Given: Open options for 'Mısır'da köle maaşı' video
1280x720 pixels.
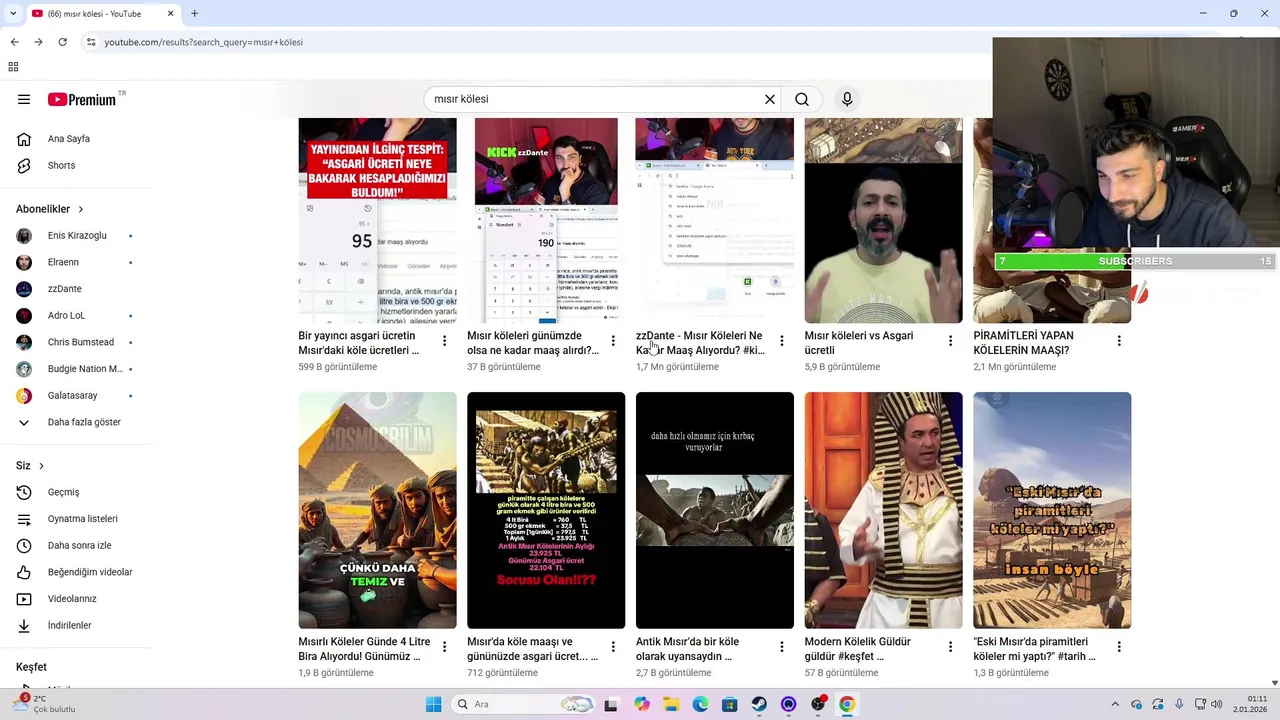Looking at the screenshot, I should pyautogui.click(x=613, y=647).
